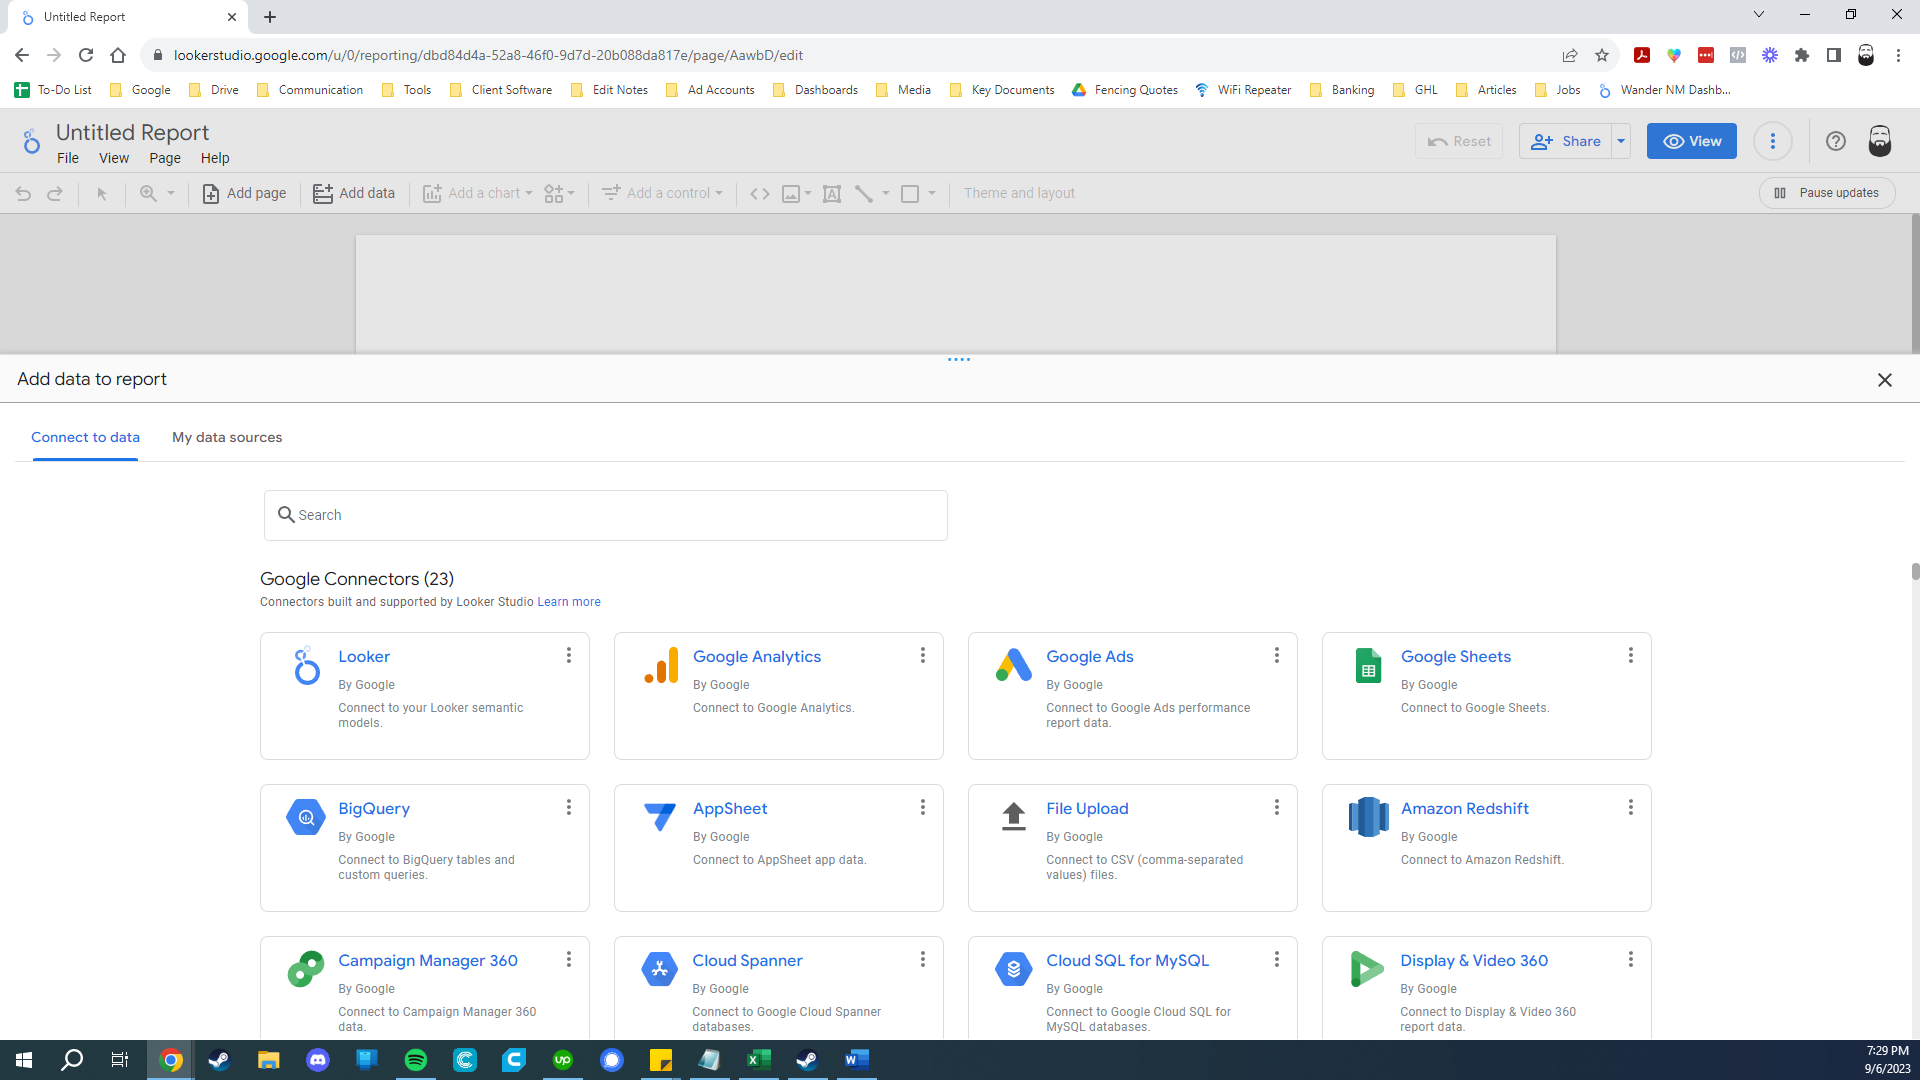Screen dimensions: 1920x1080
Task: Follow the Learn more link
Action: (x=569, y=602)
